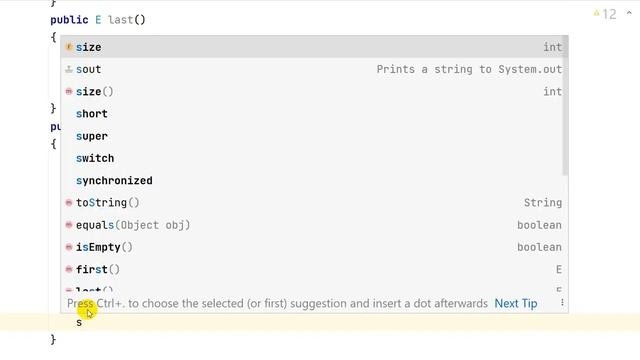Click the warning icon next to 12

596,14
